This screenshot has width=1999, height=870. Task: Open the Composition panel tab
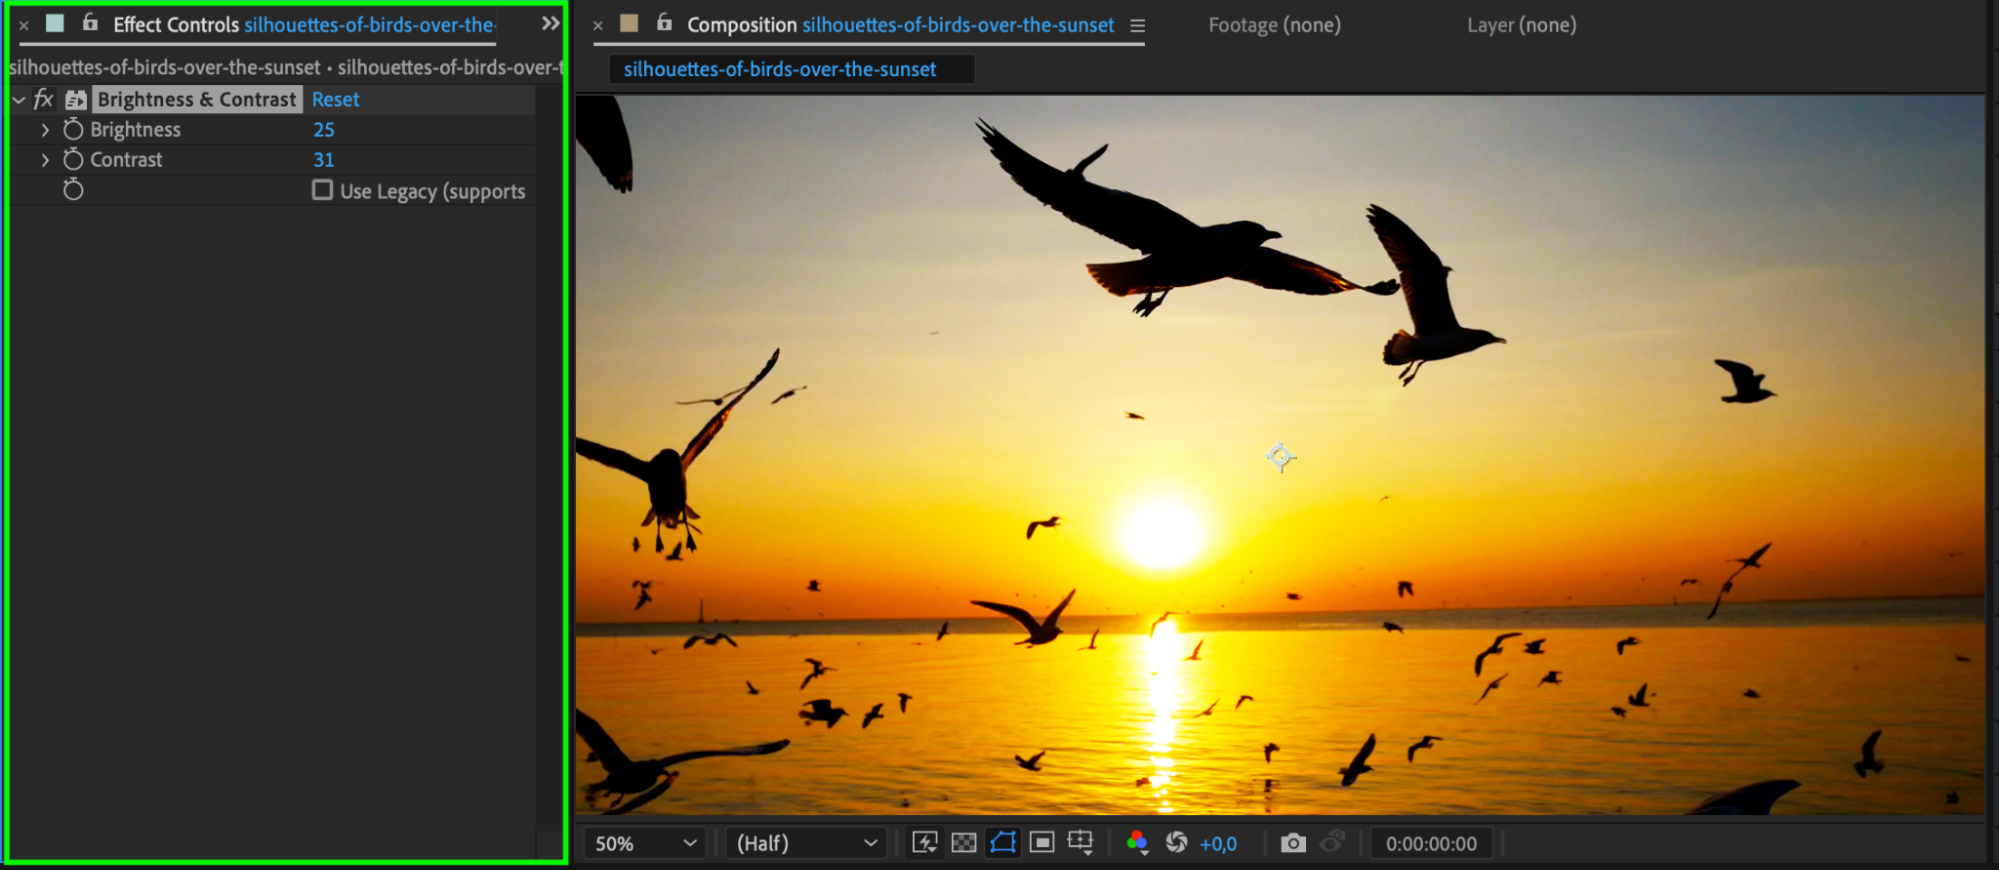point(900,24)
